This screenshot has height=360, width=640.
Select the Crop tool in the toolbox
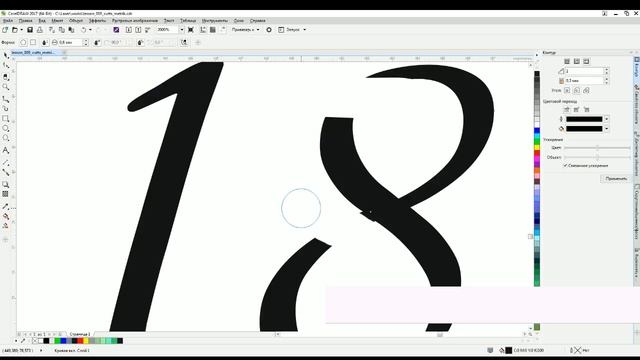point(6,77)
